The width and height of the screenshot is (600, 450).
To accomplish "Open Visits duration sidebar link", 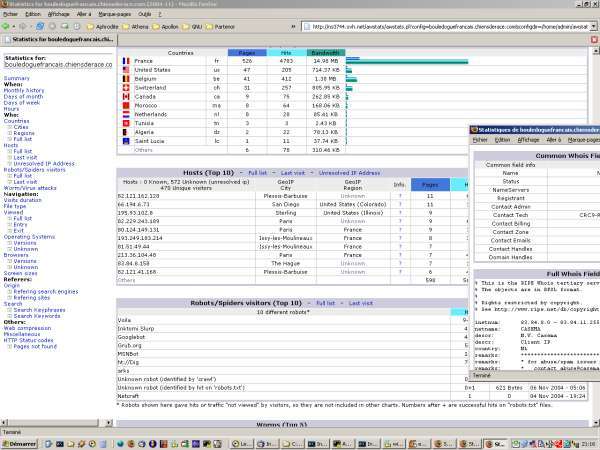I will pyautogui.click(x=23, y=200).
